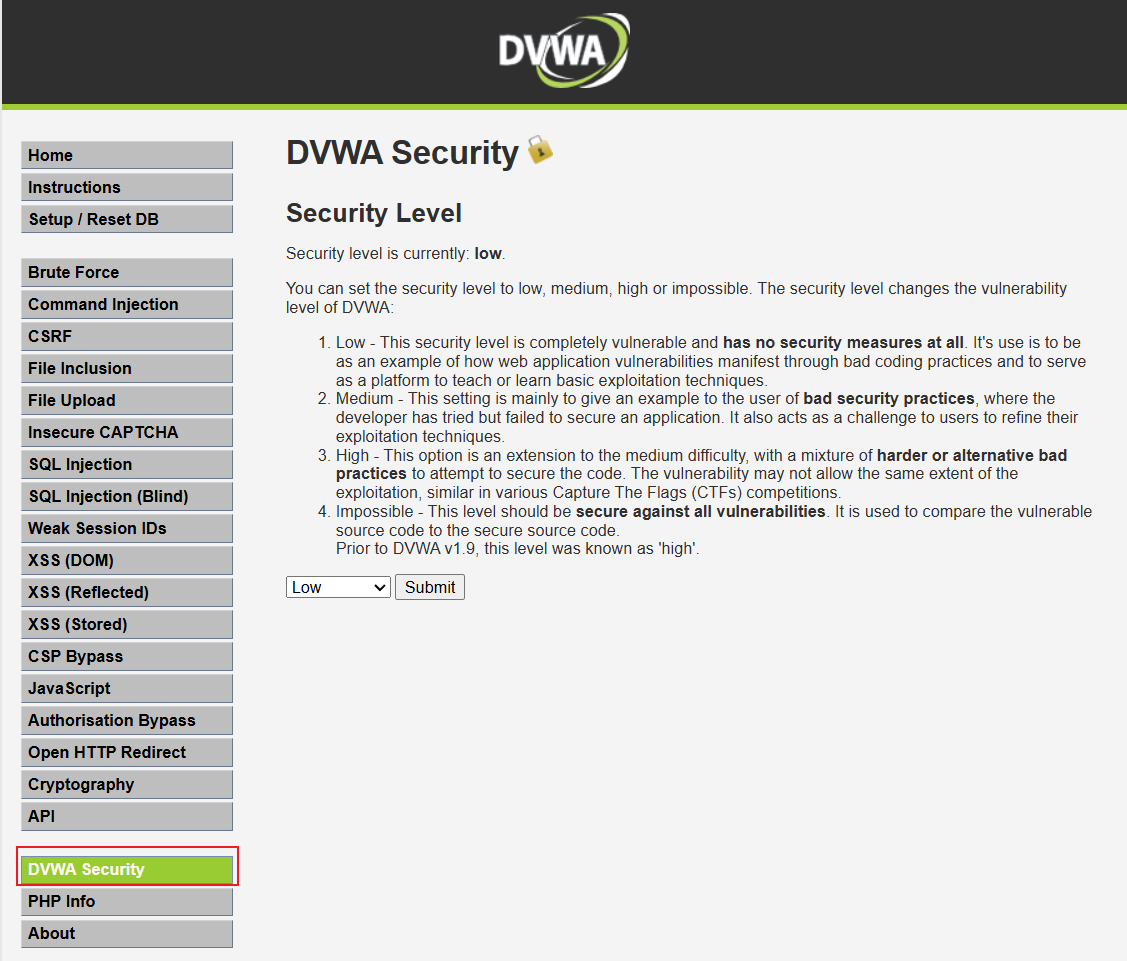Navigate to the CSRF module

pyautogui.click(x=126, y=336)
